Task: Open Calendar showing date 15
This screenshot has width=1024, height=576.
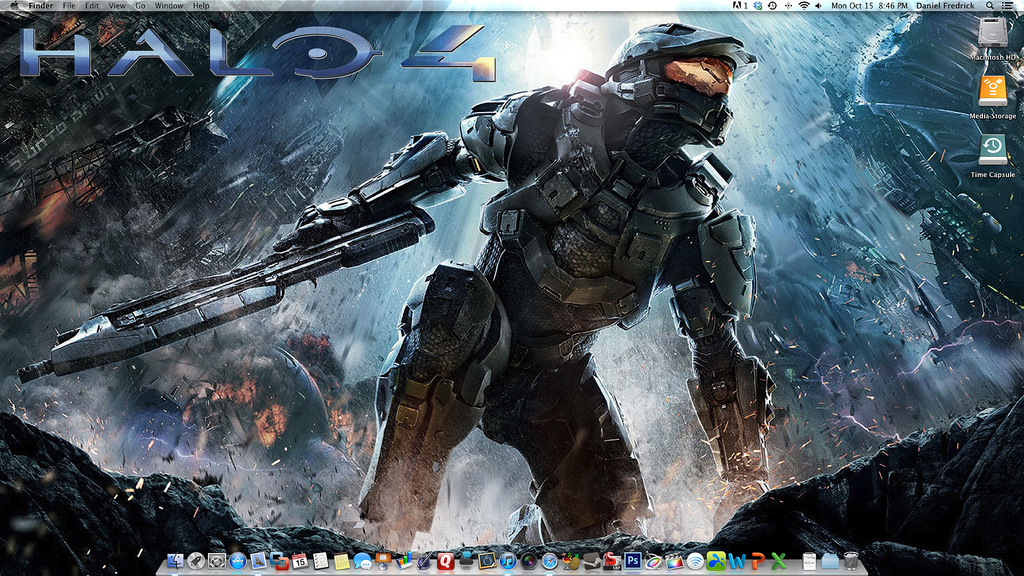Action: click(x=300, y=561)
